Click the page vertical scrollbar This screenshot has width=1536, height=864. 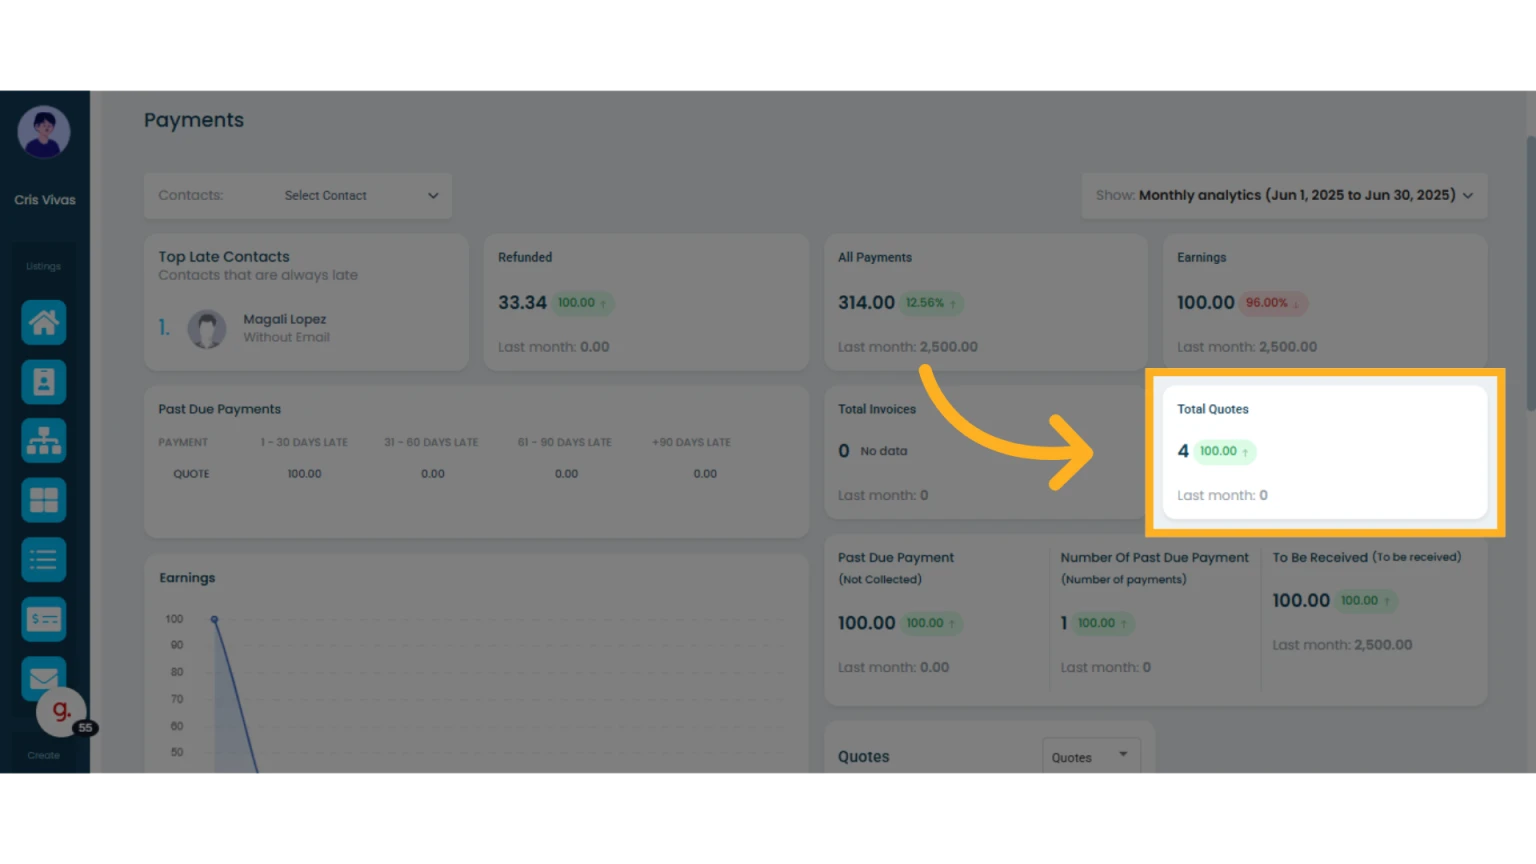coord(1530,273)
